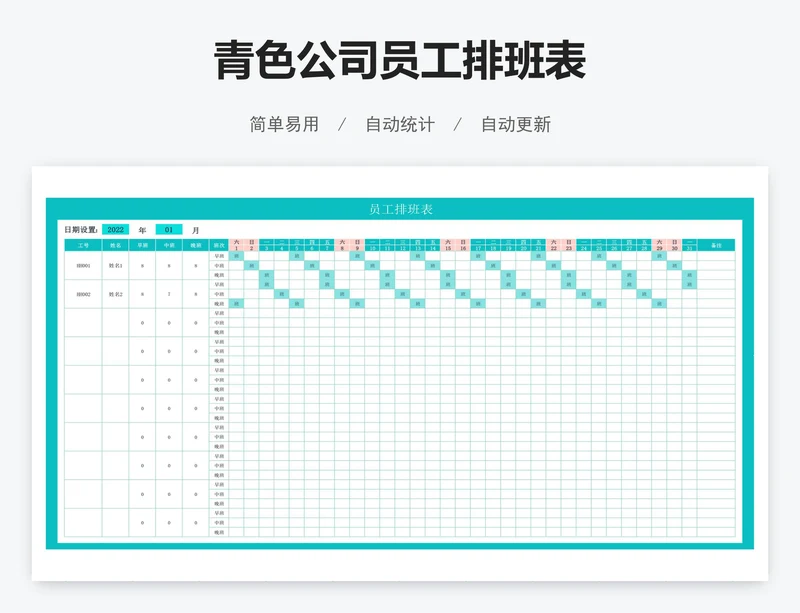
Task: Click the 01 month input cell
Action: pos(169,230)
